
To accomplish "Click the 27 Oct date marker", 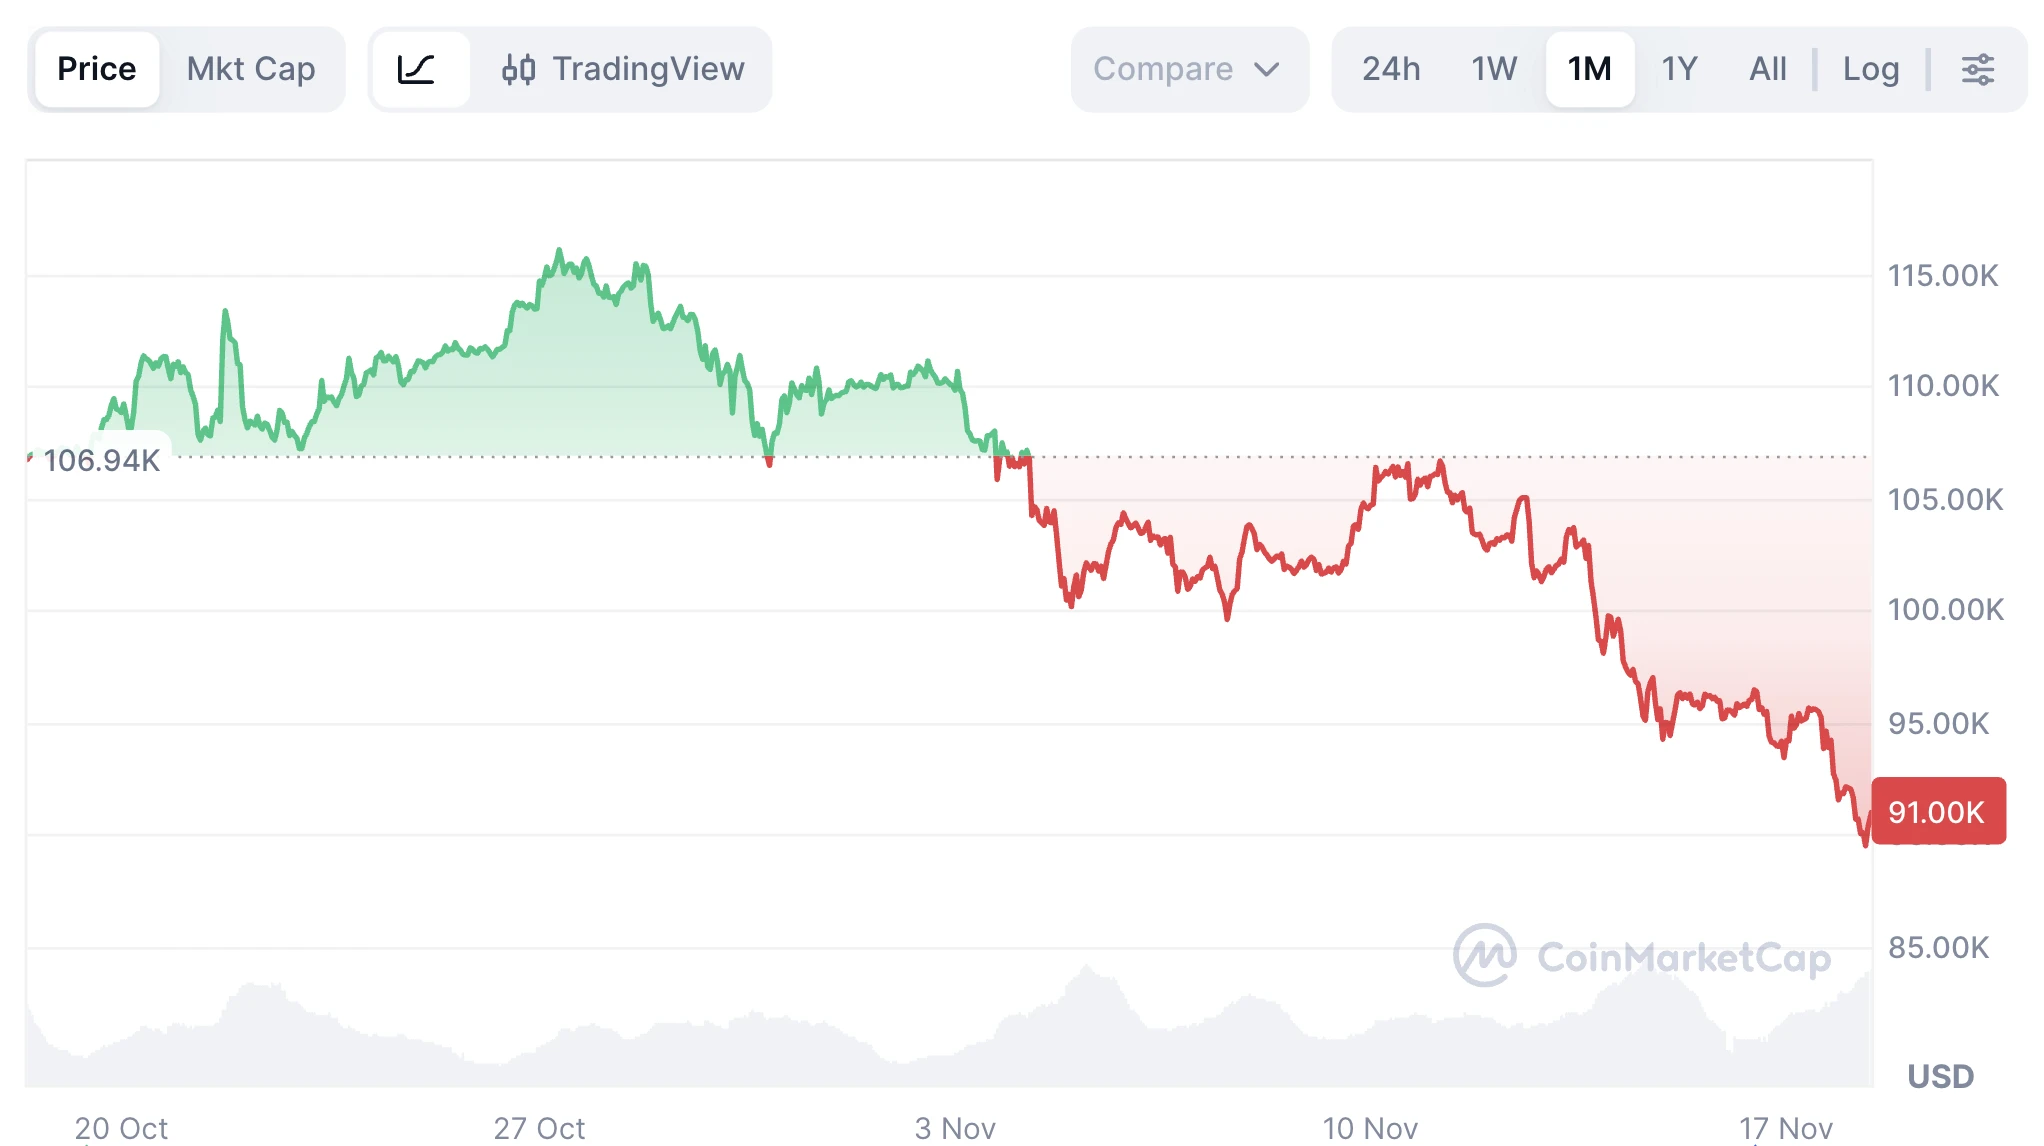I will point(539,1128).
